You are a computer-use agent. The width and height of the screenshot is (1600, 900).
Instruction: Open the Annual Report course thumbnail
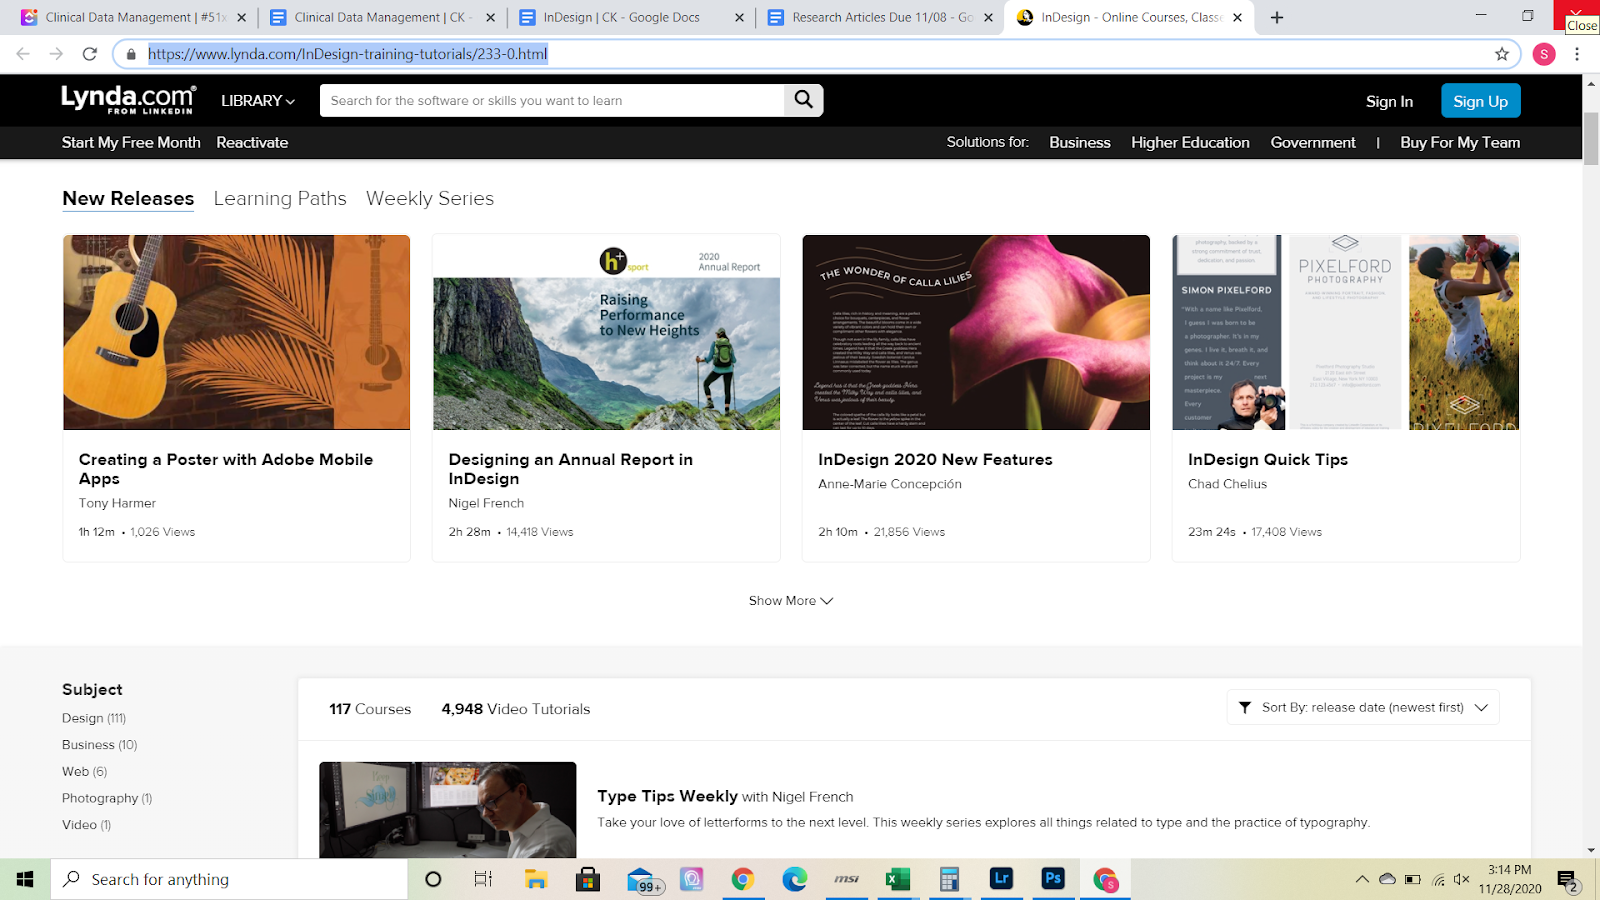pyautogui.click(x=606, y=332)
